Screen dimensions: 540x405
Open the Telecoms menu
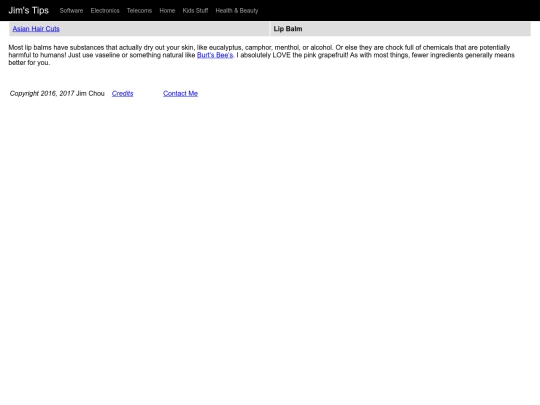[139, 11]
